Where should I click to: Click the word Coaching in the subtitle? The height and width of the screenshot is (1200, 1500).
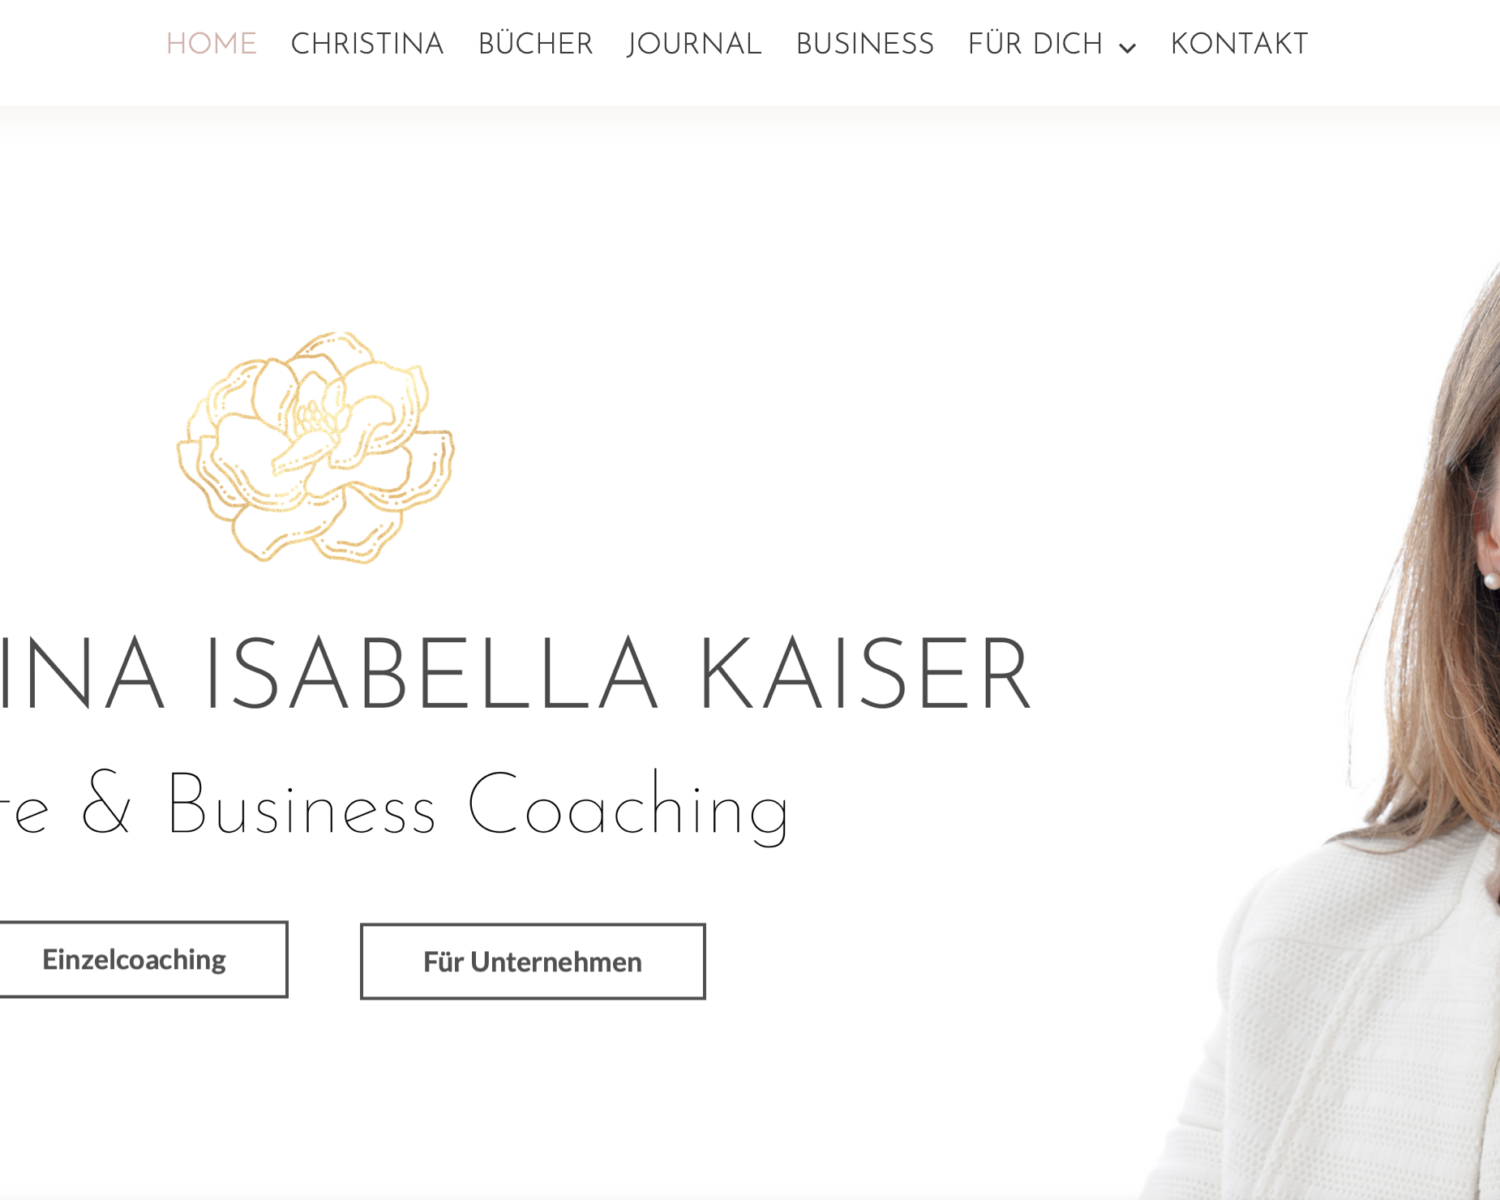click(x=629, y=806)
